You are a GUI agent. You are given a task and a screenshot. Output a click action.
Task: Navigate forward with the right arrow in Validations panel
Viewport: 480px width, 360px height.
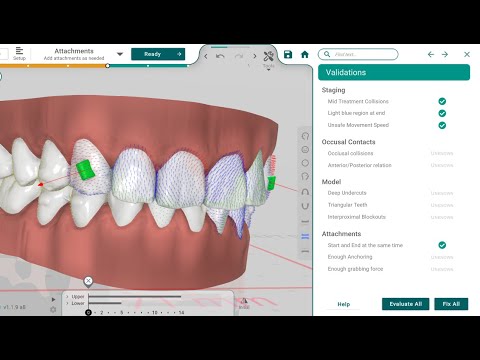pyautogui.click(x=445, y=54)
